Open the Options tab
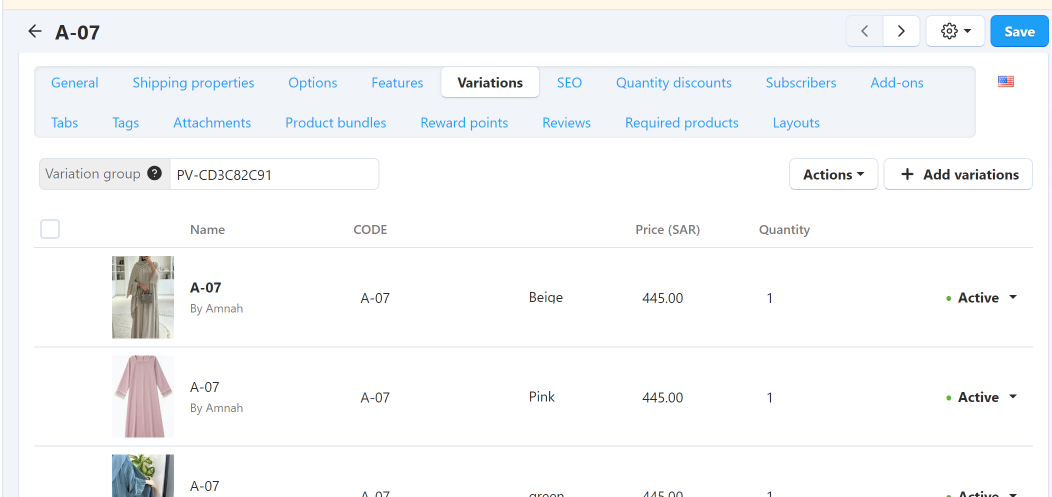This screenshot has width=1052, height=497. click(313, 82)
